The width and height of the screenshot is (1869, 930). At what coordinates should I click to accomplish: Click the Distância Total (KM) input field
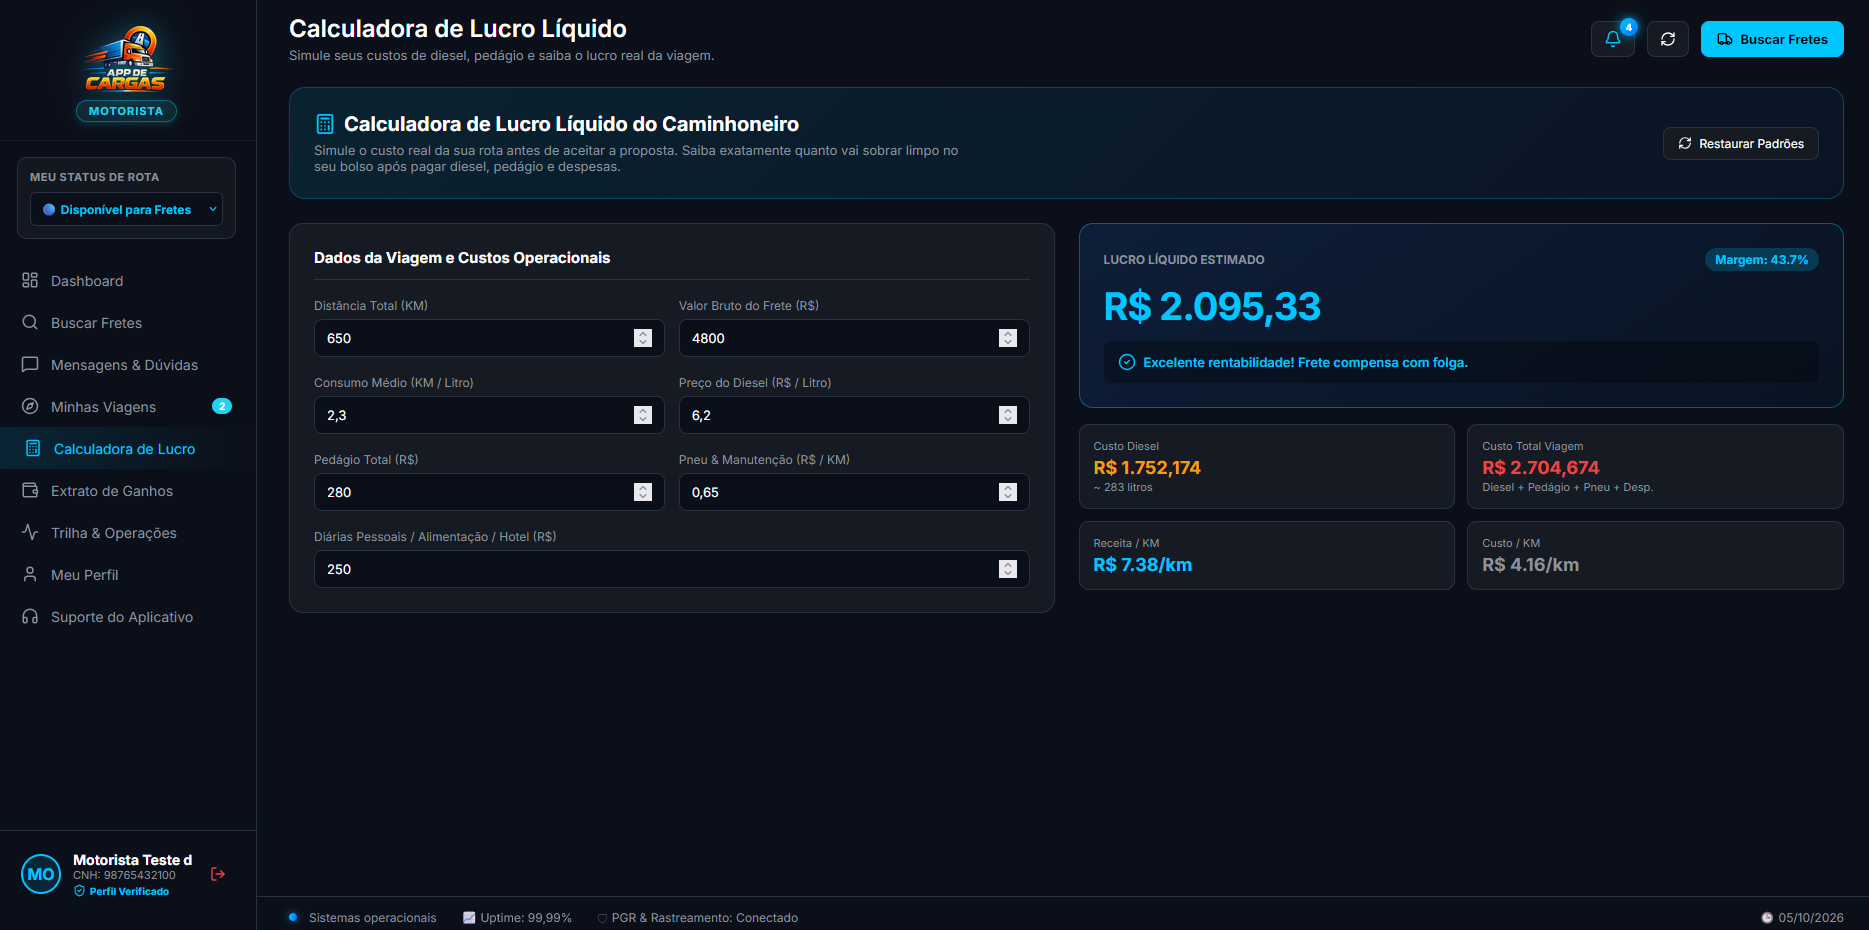click(x=489, y=338)
